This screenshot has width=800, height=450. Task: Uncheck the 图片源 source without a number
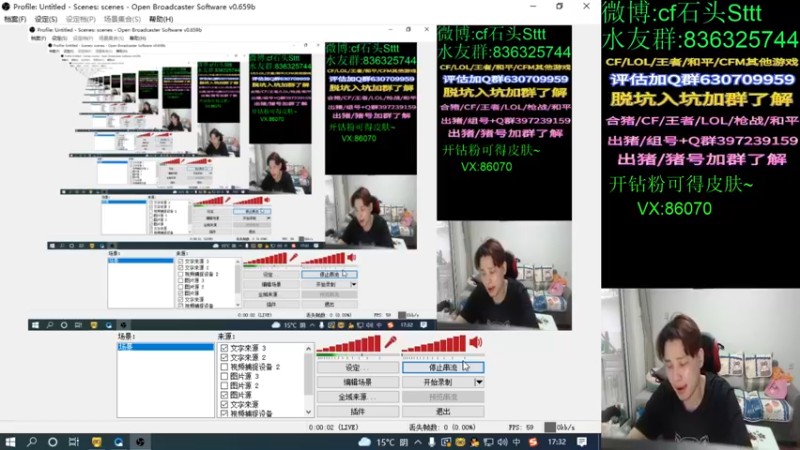coord(224,395)
